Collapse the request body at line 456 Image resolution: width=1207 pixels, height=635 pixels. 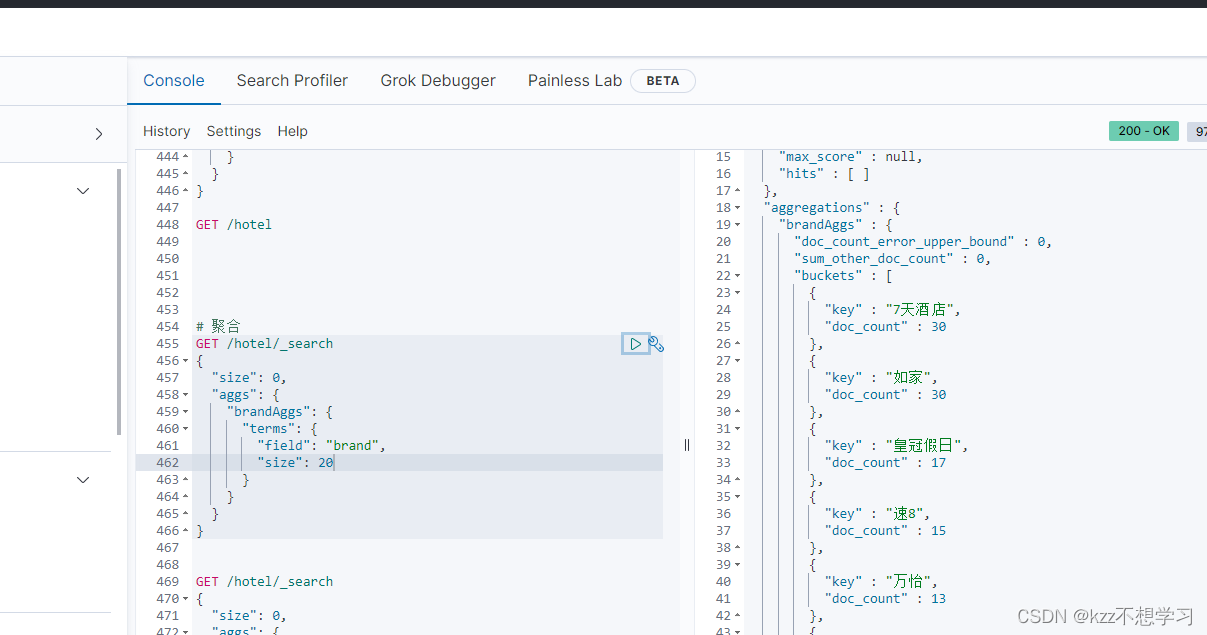(x=186, y=361)
